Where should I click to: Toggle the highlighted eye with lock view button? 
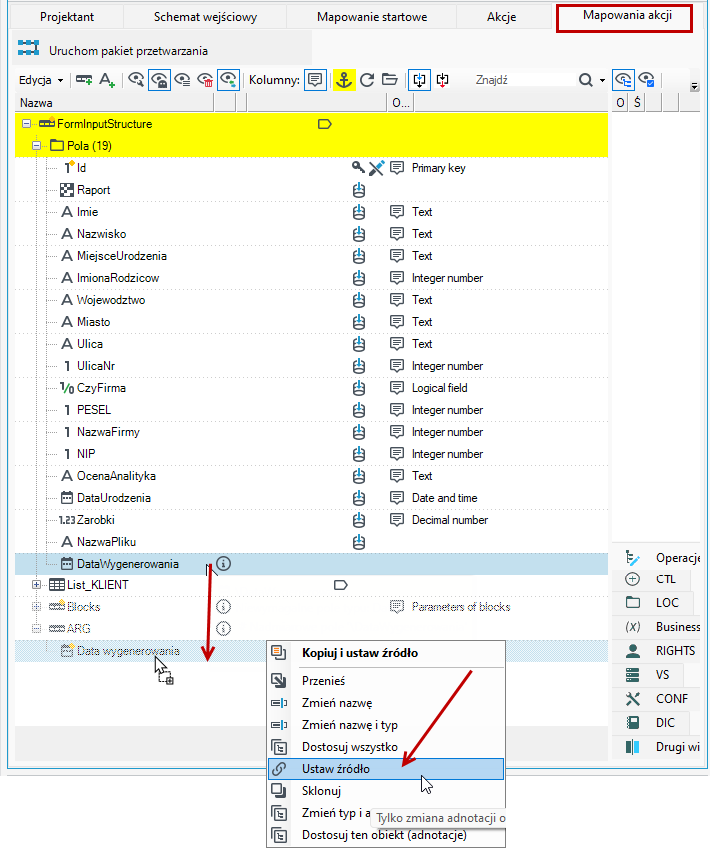159,80
